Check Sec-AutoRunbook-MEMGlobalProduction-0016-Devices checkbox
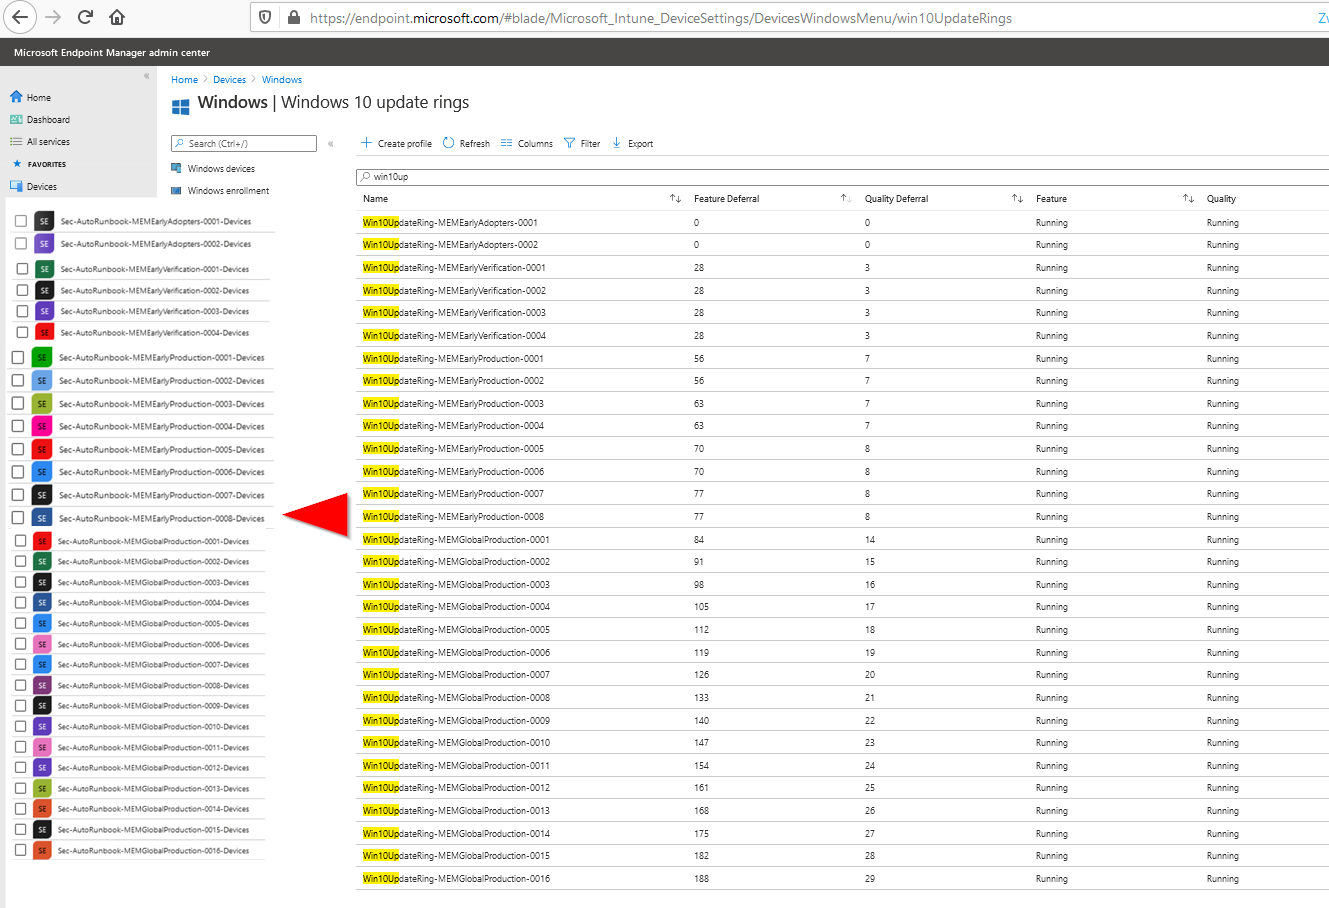The image size is (1329, 908). 20,850
